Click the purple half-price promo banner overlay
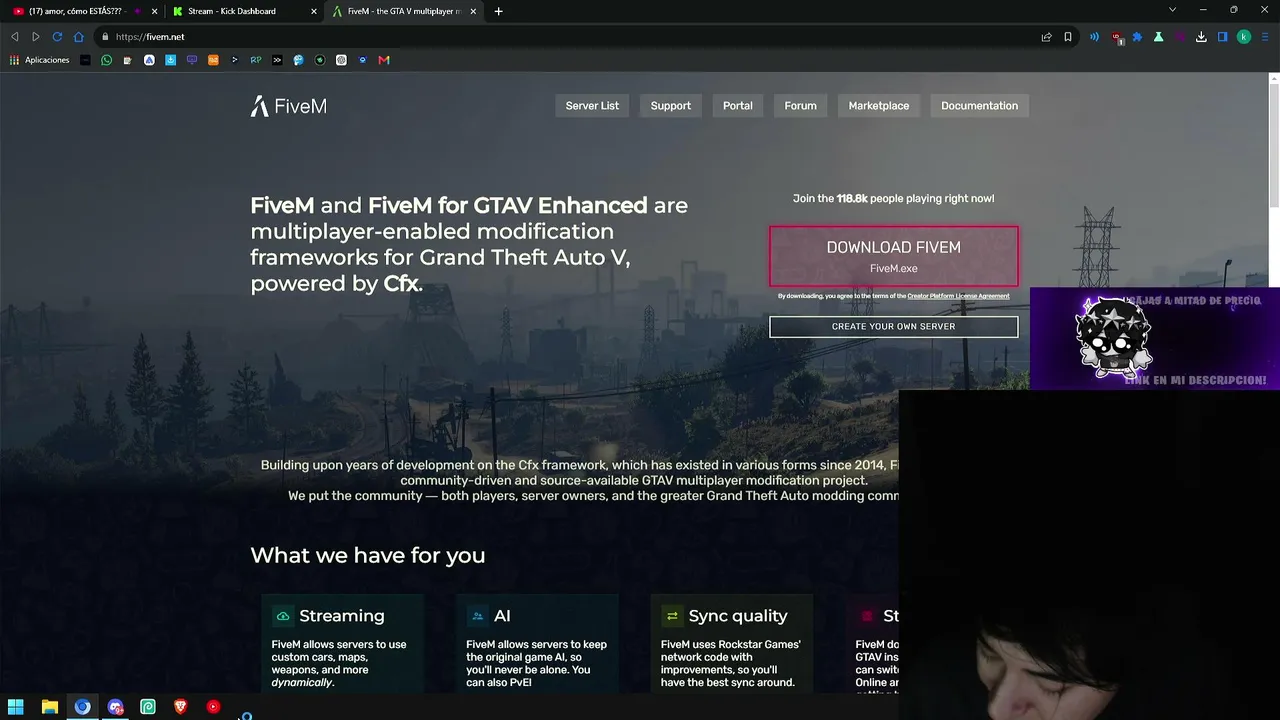Image resolution: width=1280 pixels, height=720 pixels. 1154,339
